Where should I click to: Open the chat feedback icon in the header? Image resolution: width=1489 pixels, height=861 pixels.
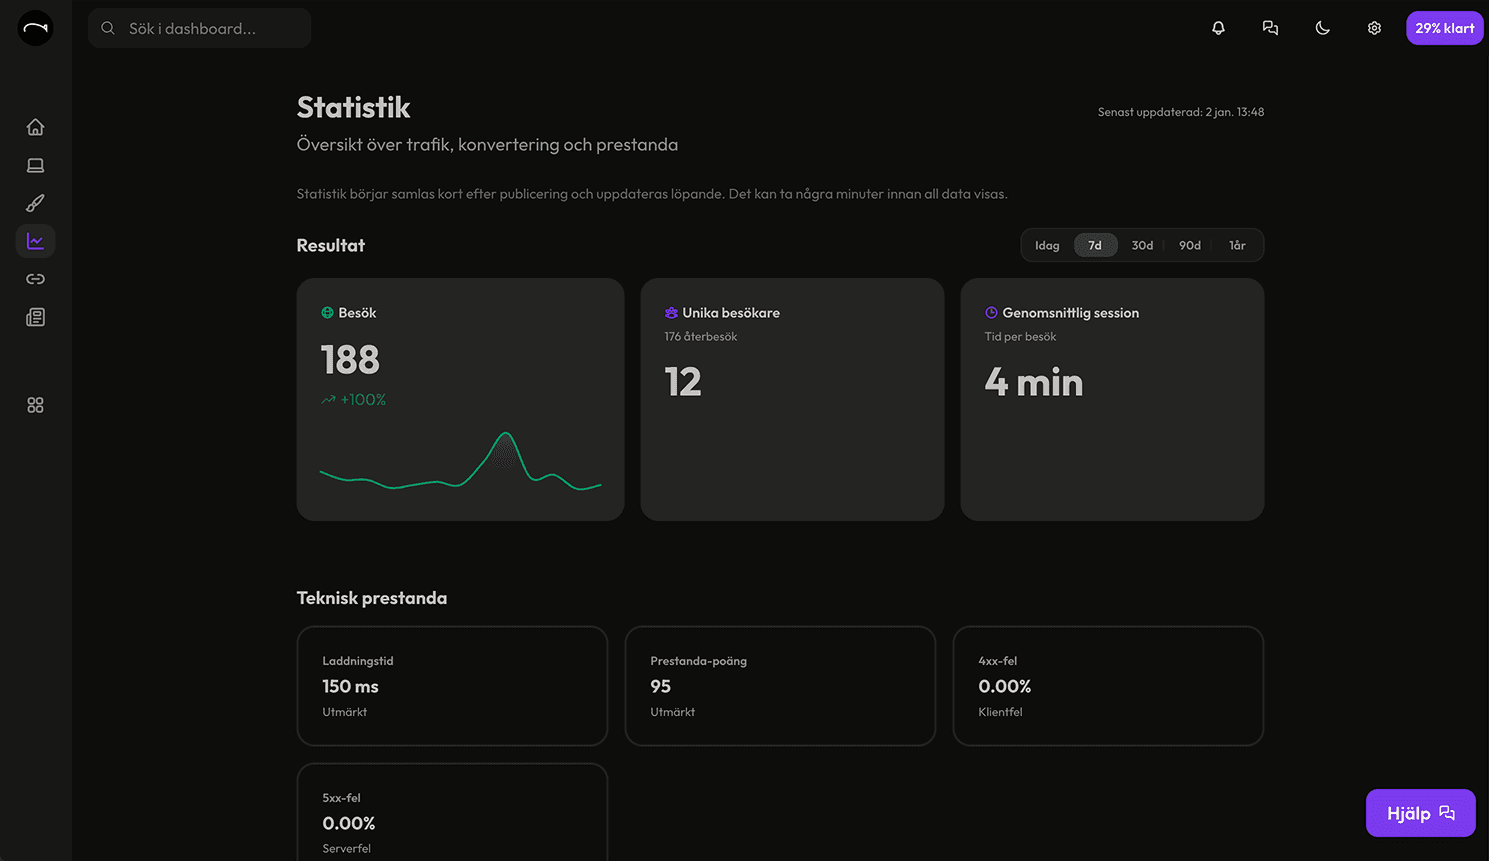[1270, 27]
